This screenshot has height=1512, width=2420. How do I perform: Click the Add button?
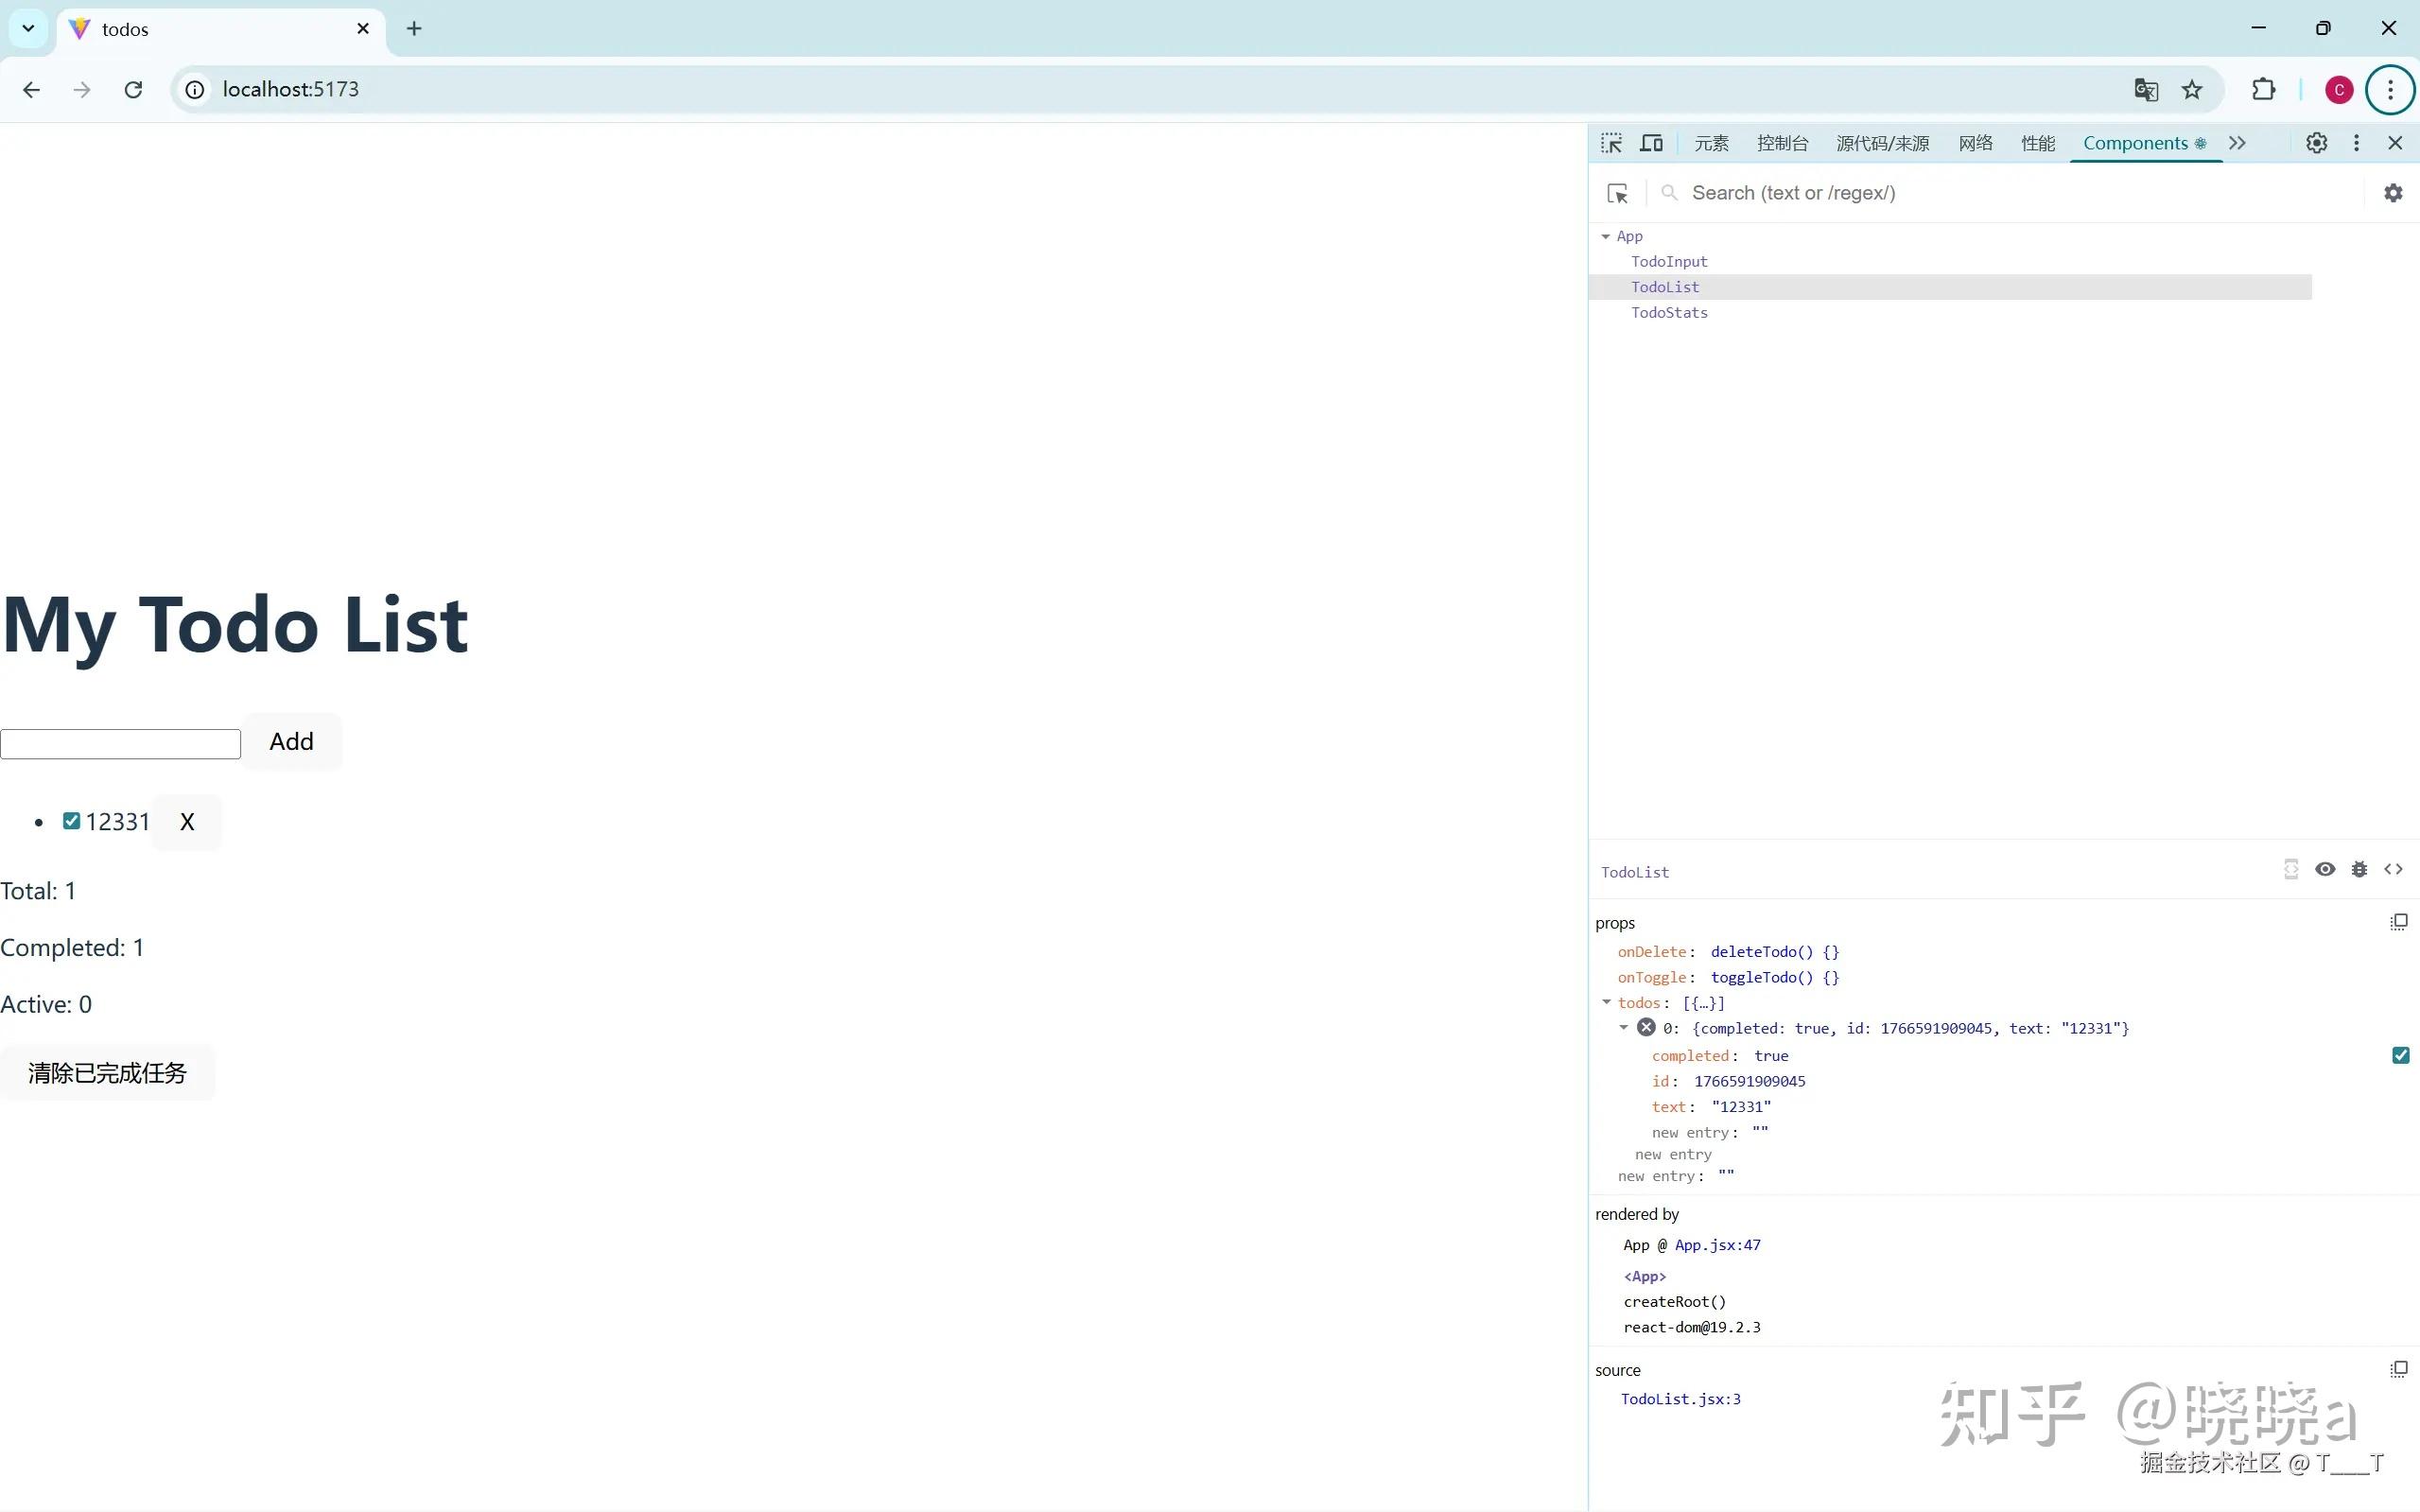(x=291, y=741)
